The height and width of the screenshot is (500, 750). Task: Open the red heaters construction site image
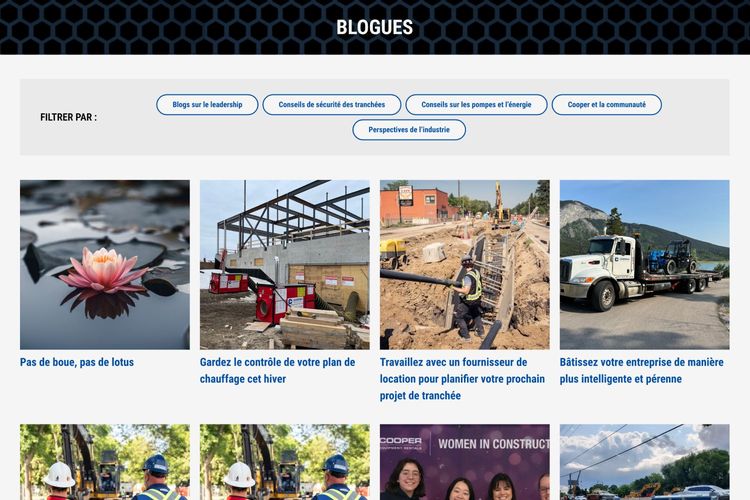pos(285,265)
